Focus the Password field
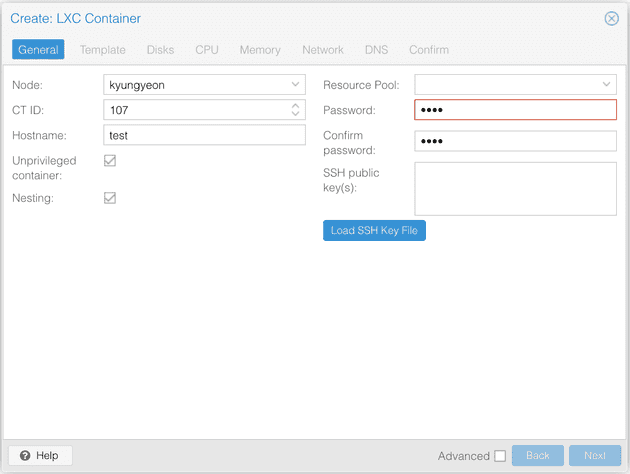 point(515,110)
